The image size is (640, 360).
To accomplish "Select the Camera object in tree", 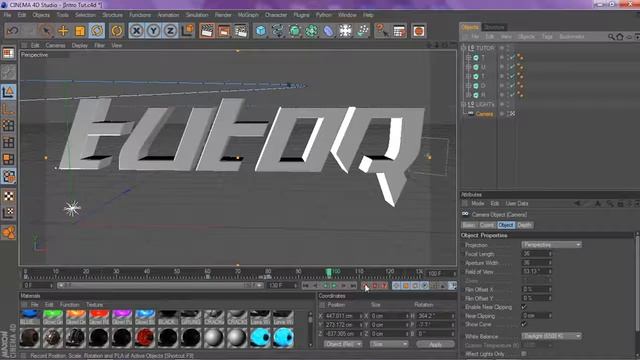I will [484, 114].
